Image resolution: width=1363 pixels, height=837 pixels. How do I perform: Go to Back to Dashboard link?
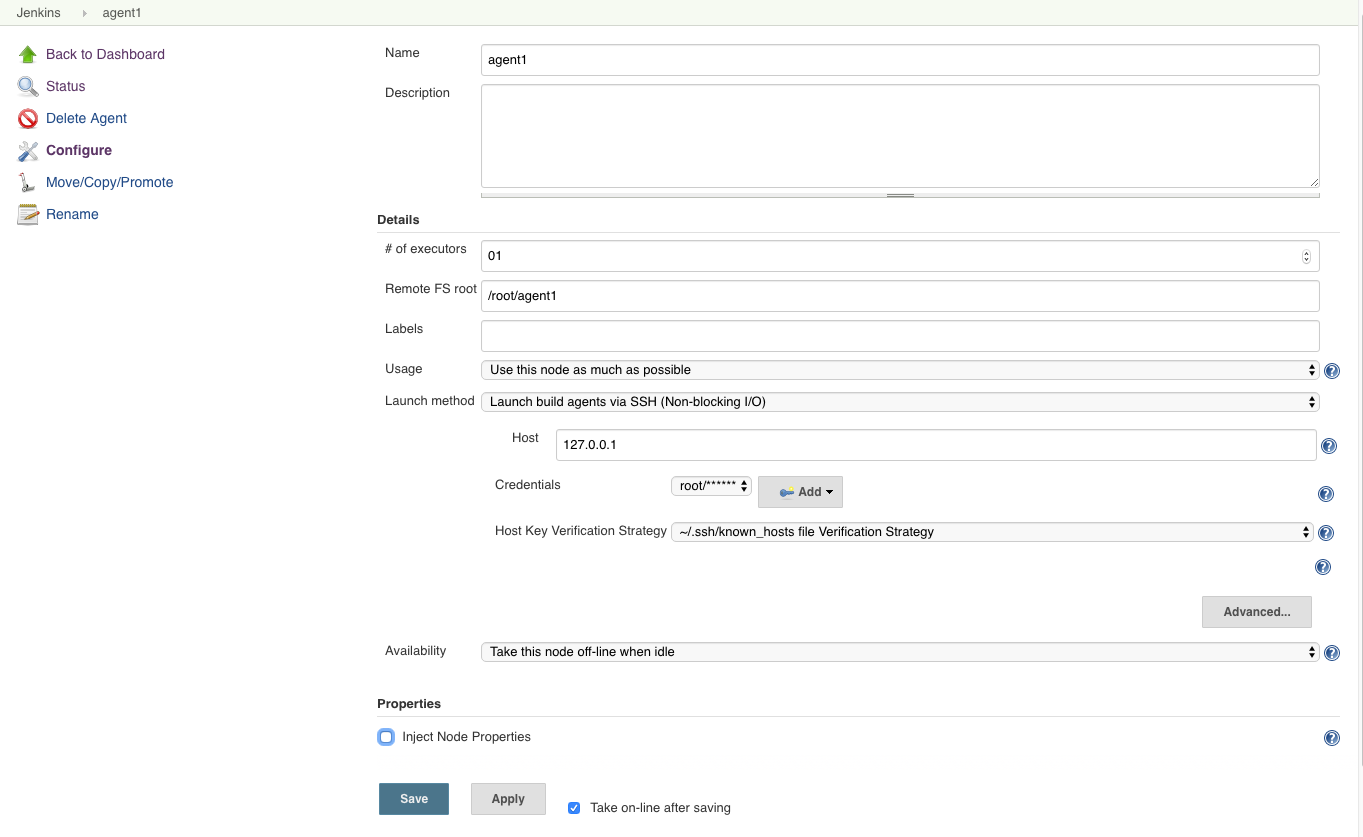[105, 54]
